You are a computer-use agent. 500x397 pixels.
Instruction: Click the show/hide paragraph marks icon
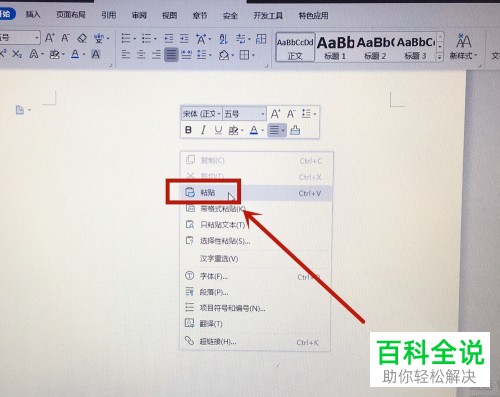[x=241, y=39]
